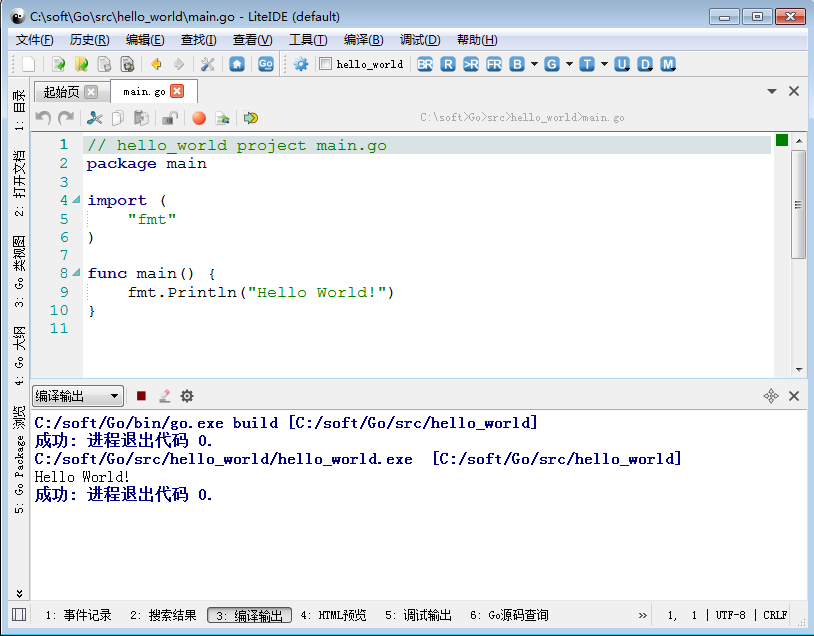The height and width of the screenshot is (636, 814).
Task: Open the M menu icon in build toolbar
Action: [668, 64]
